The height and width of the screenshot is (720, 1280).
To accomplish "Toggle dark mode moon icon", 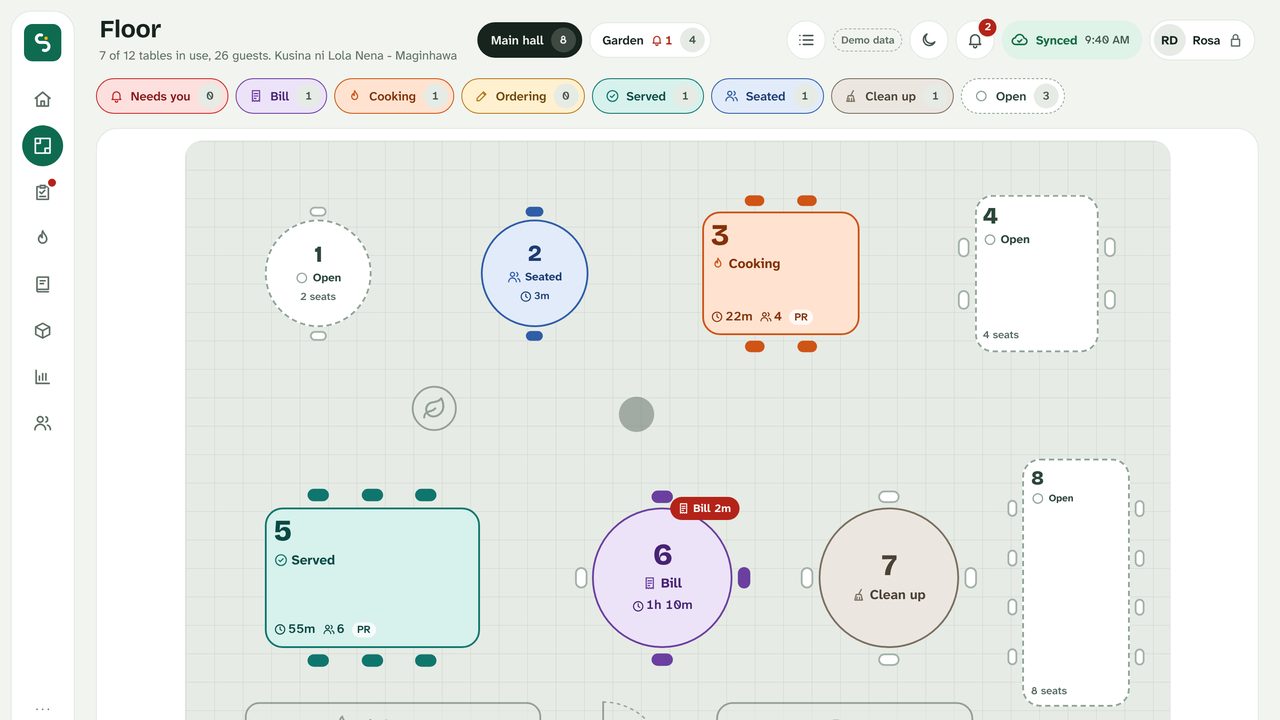I will 929,40.
